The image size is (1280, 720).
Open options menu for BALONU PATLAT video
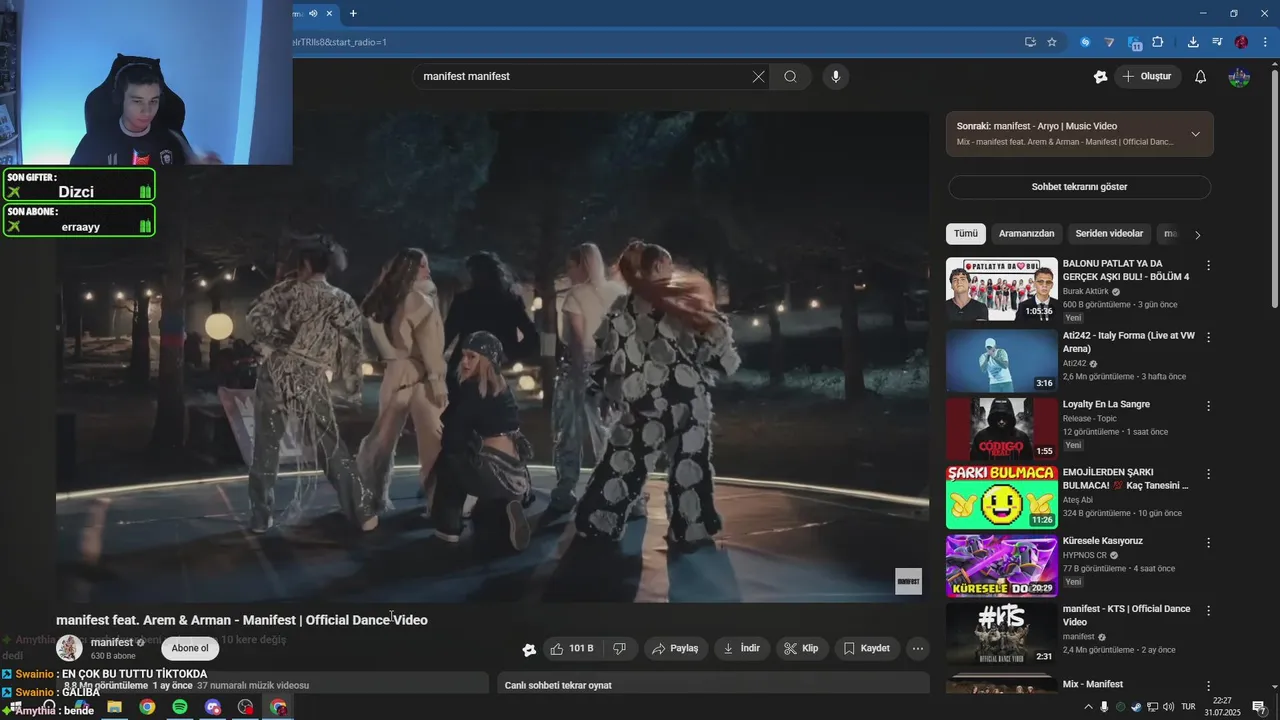pyautogui.click(x=1208, y=266)
